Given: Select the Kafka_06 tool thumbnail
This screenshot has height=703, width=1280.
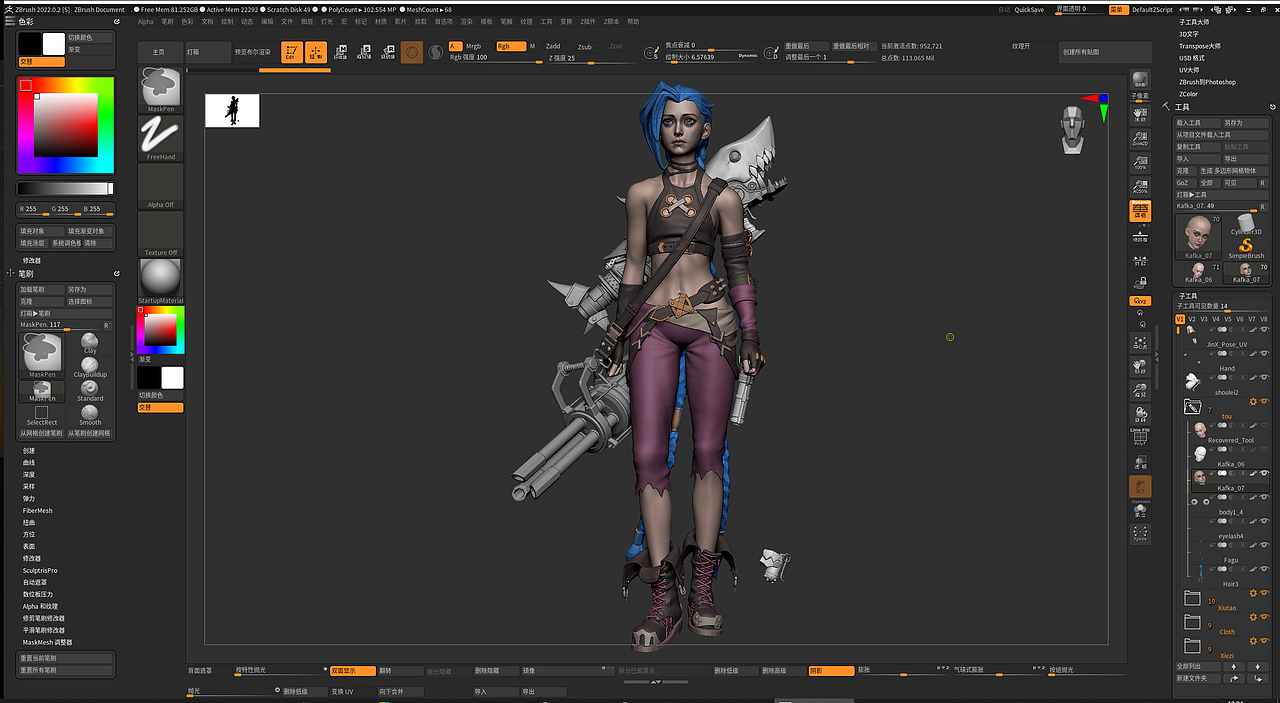Looking at the screenshot, I should point(1196,273).
